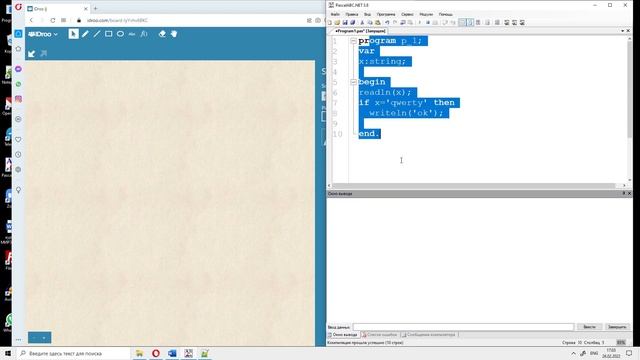This screenshot has width=640, height=360.
Task: Open the IDroo logo dropdown menu
Action: pyautogui.click(x=43, y=34)
